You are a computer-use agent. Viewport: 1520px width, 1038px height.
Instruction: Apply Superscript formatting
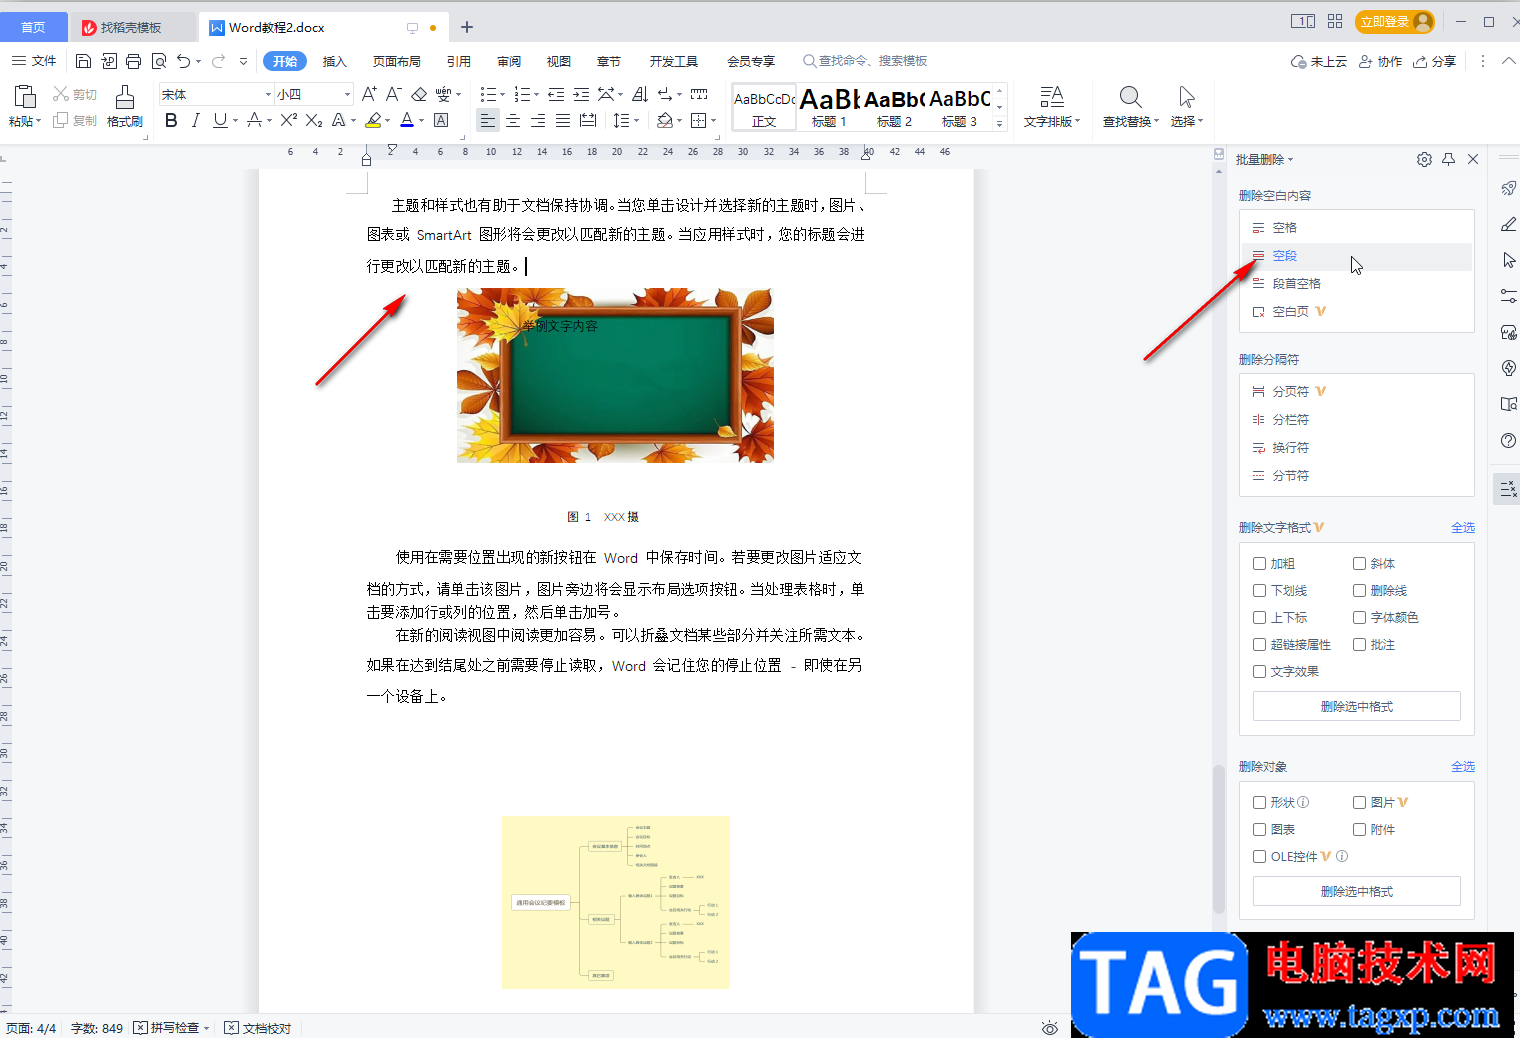click(288, 120)
